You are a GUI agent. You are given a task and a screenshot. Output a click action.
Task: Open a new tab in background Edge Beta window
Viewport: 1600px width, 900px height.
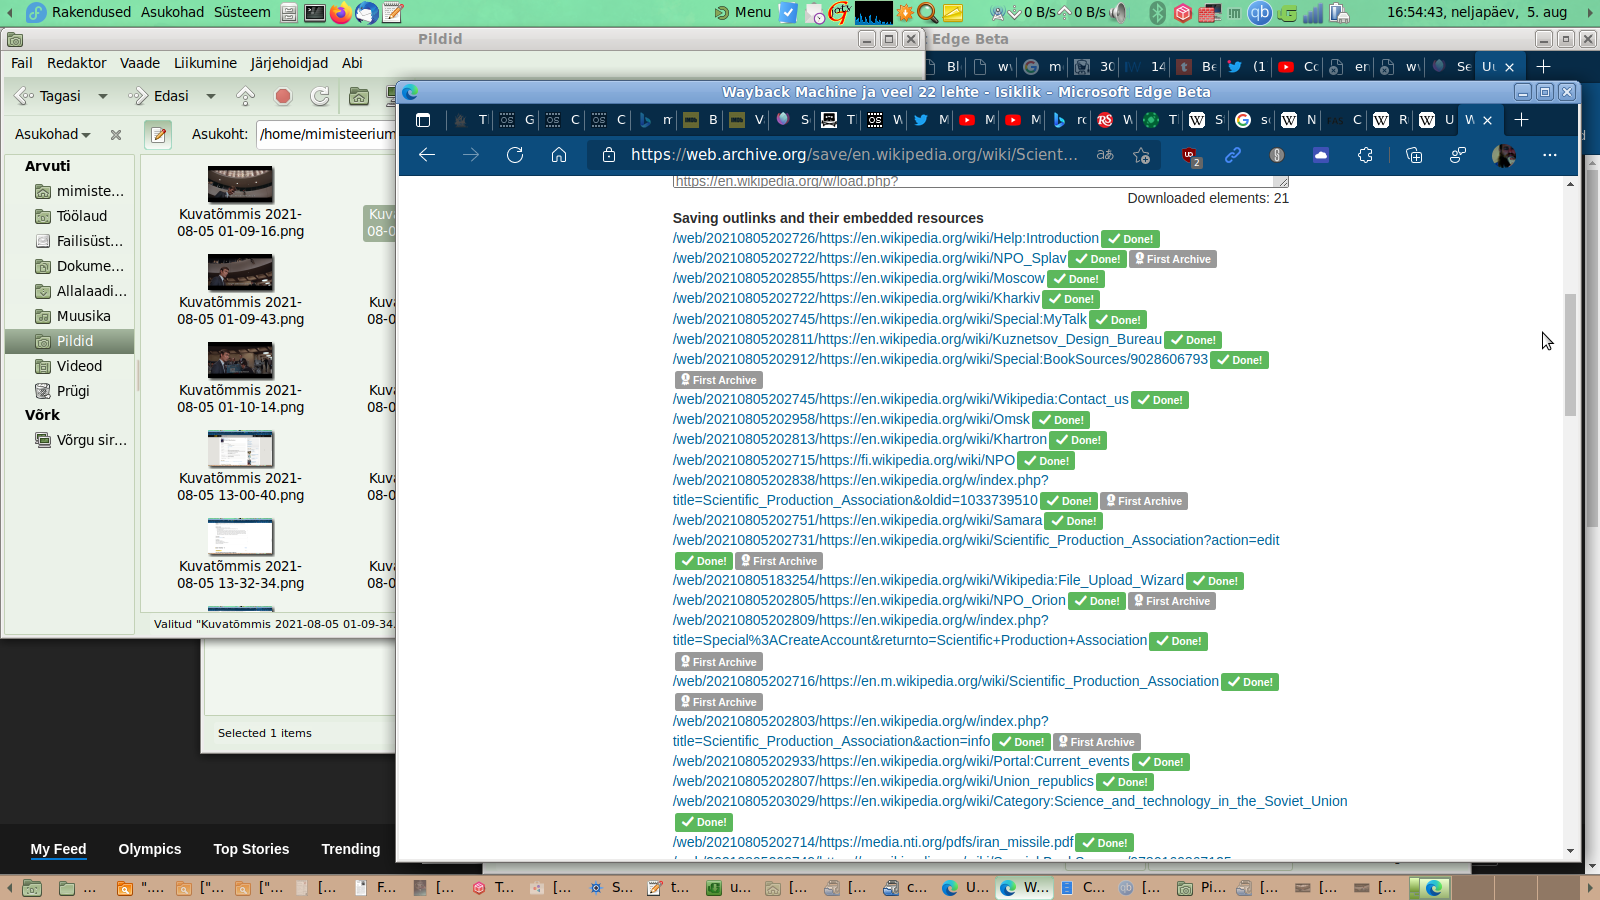coord(1544,66)
